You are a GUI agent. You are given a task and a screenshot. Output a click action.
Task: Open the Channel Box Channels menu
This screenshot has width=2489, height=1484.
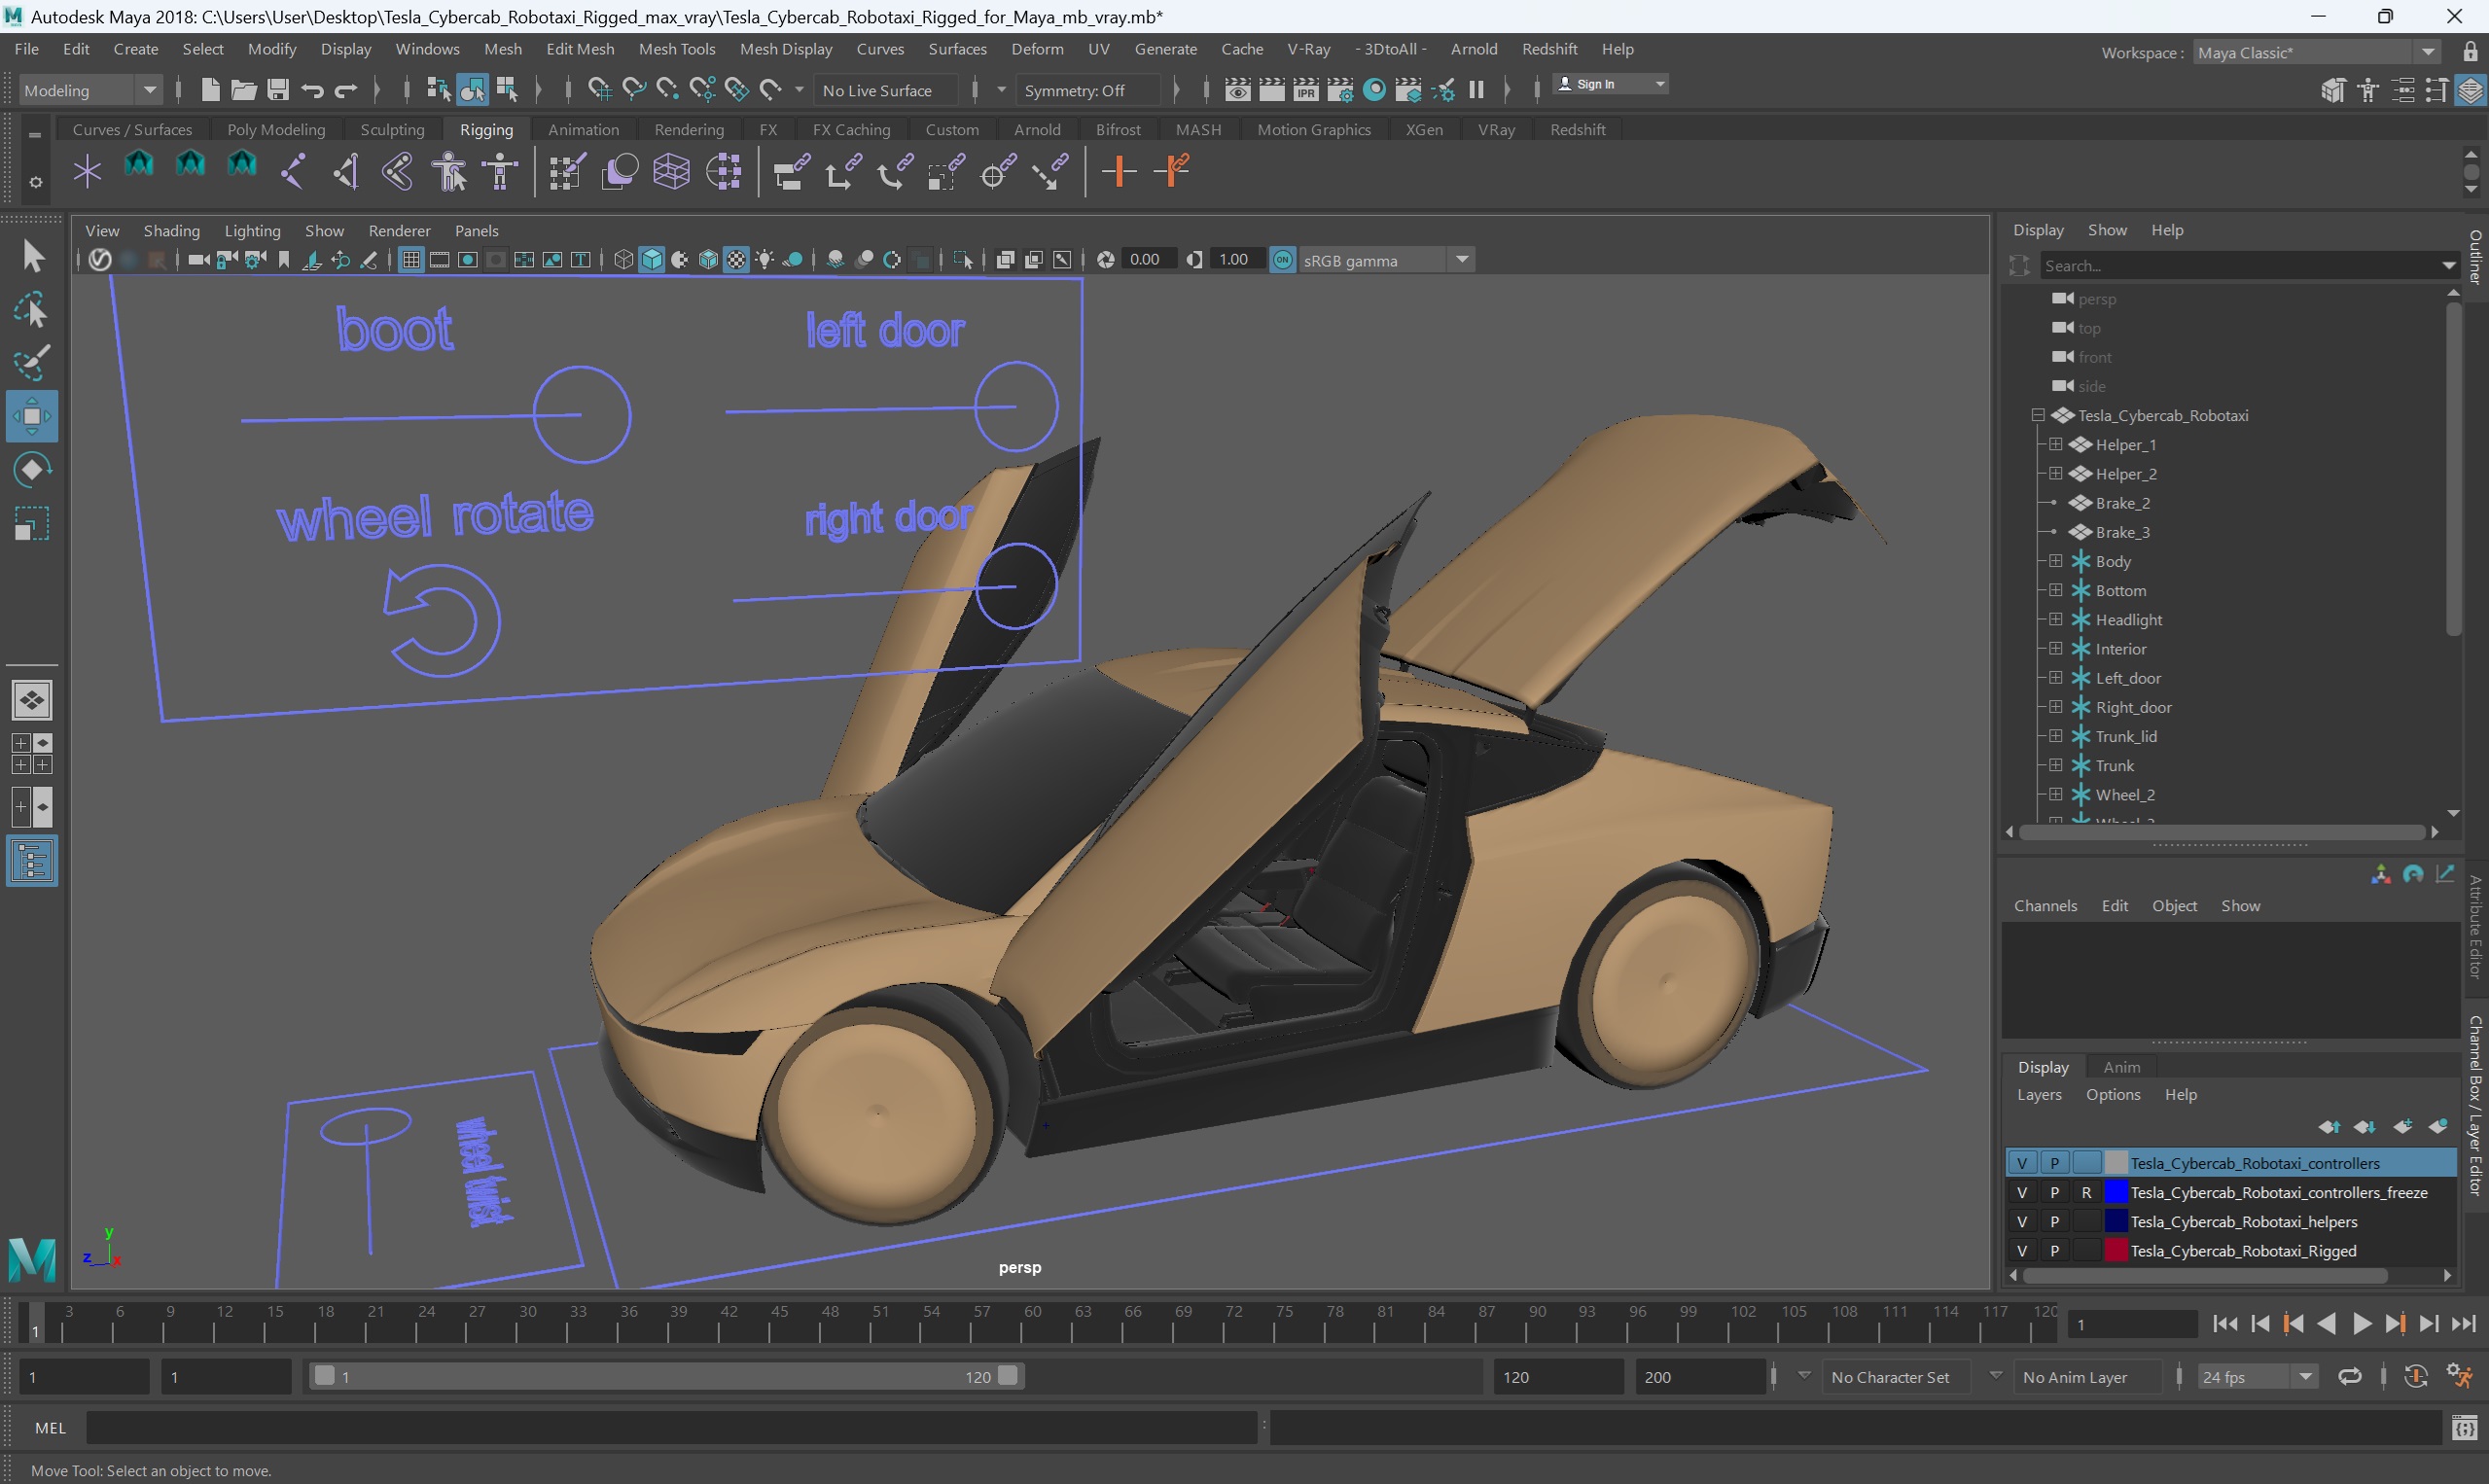[x=2045, y=906]
